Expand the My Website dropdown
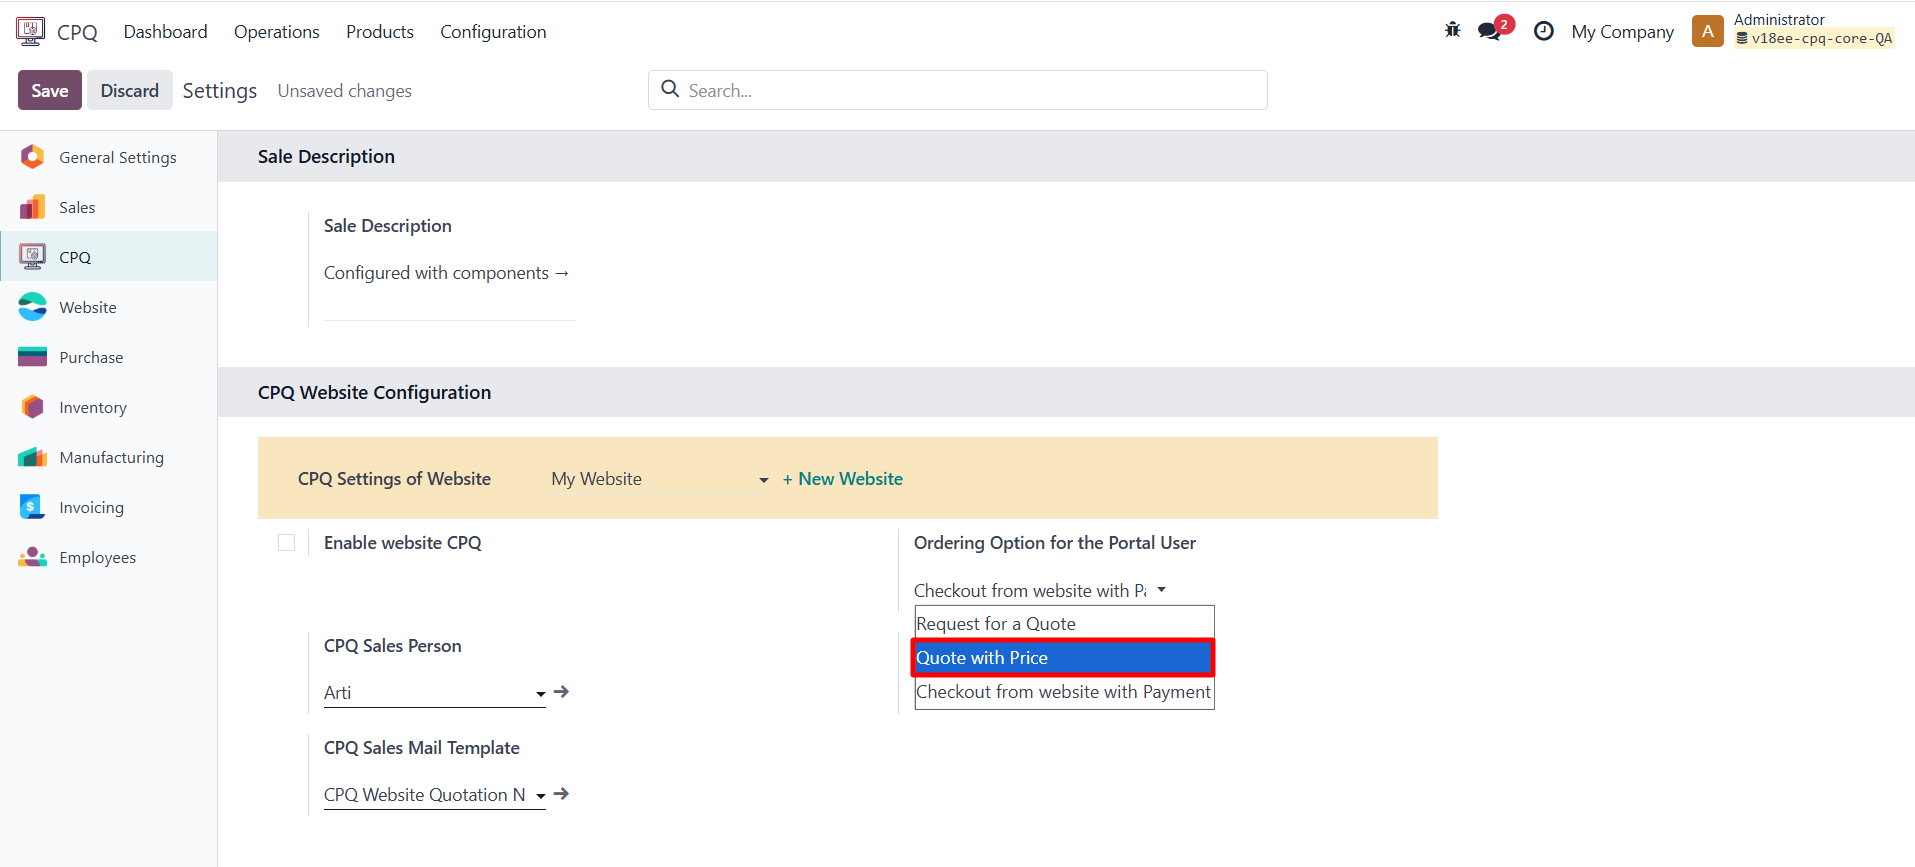Screen dimensions: 1915x867 click(659, 479)
